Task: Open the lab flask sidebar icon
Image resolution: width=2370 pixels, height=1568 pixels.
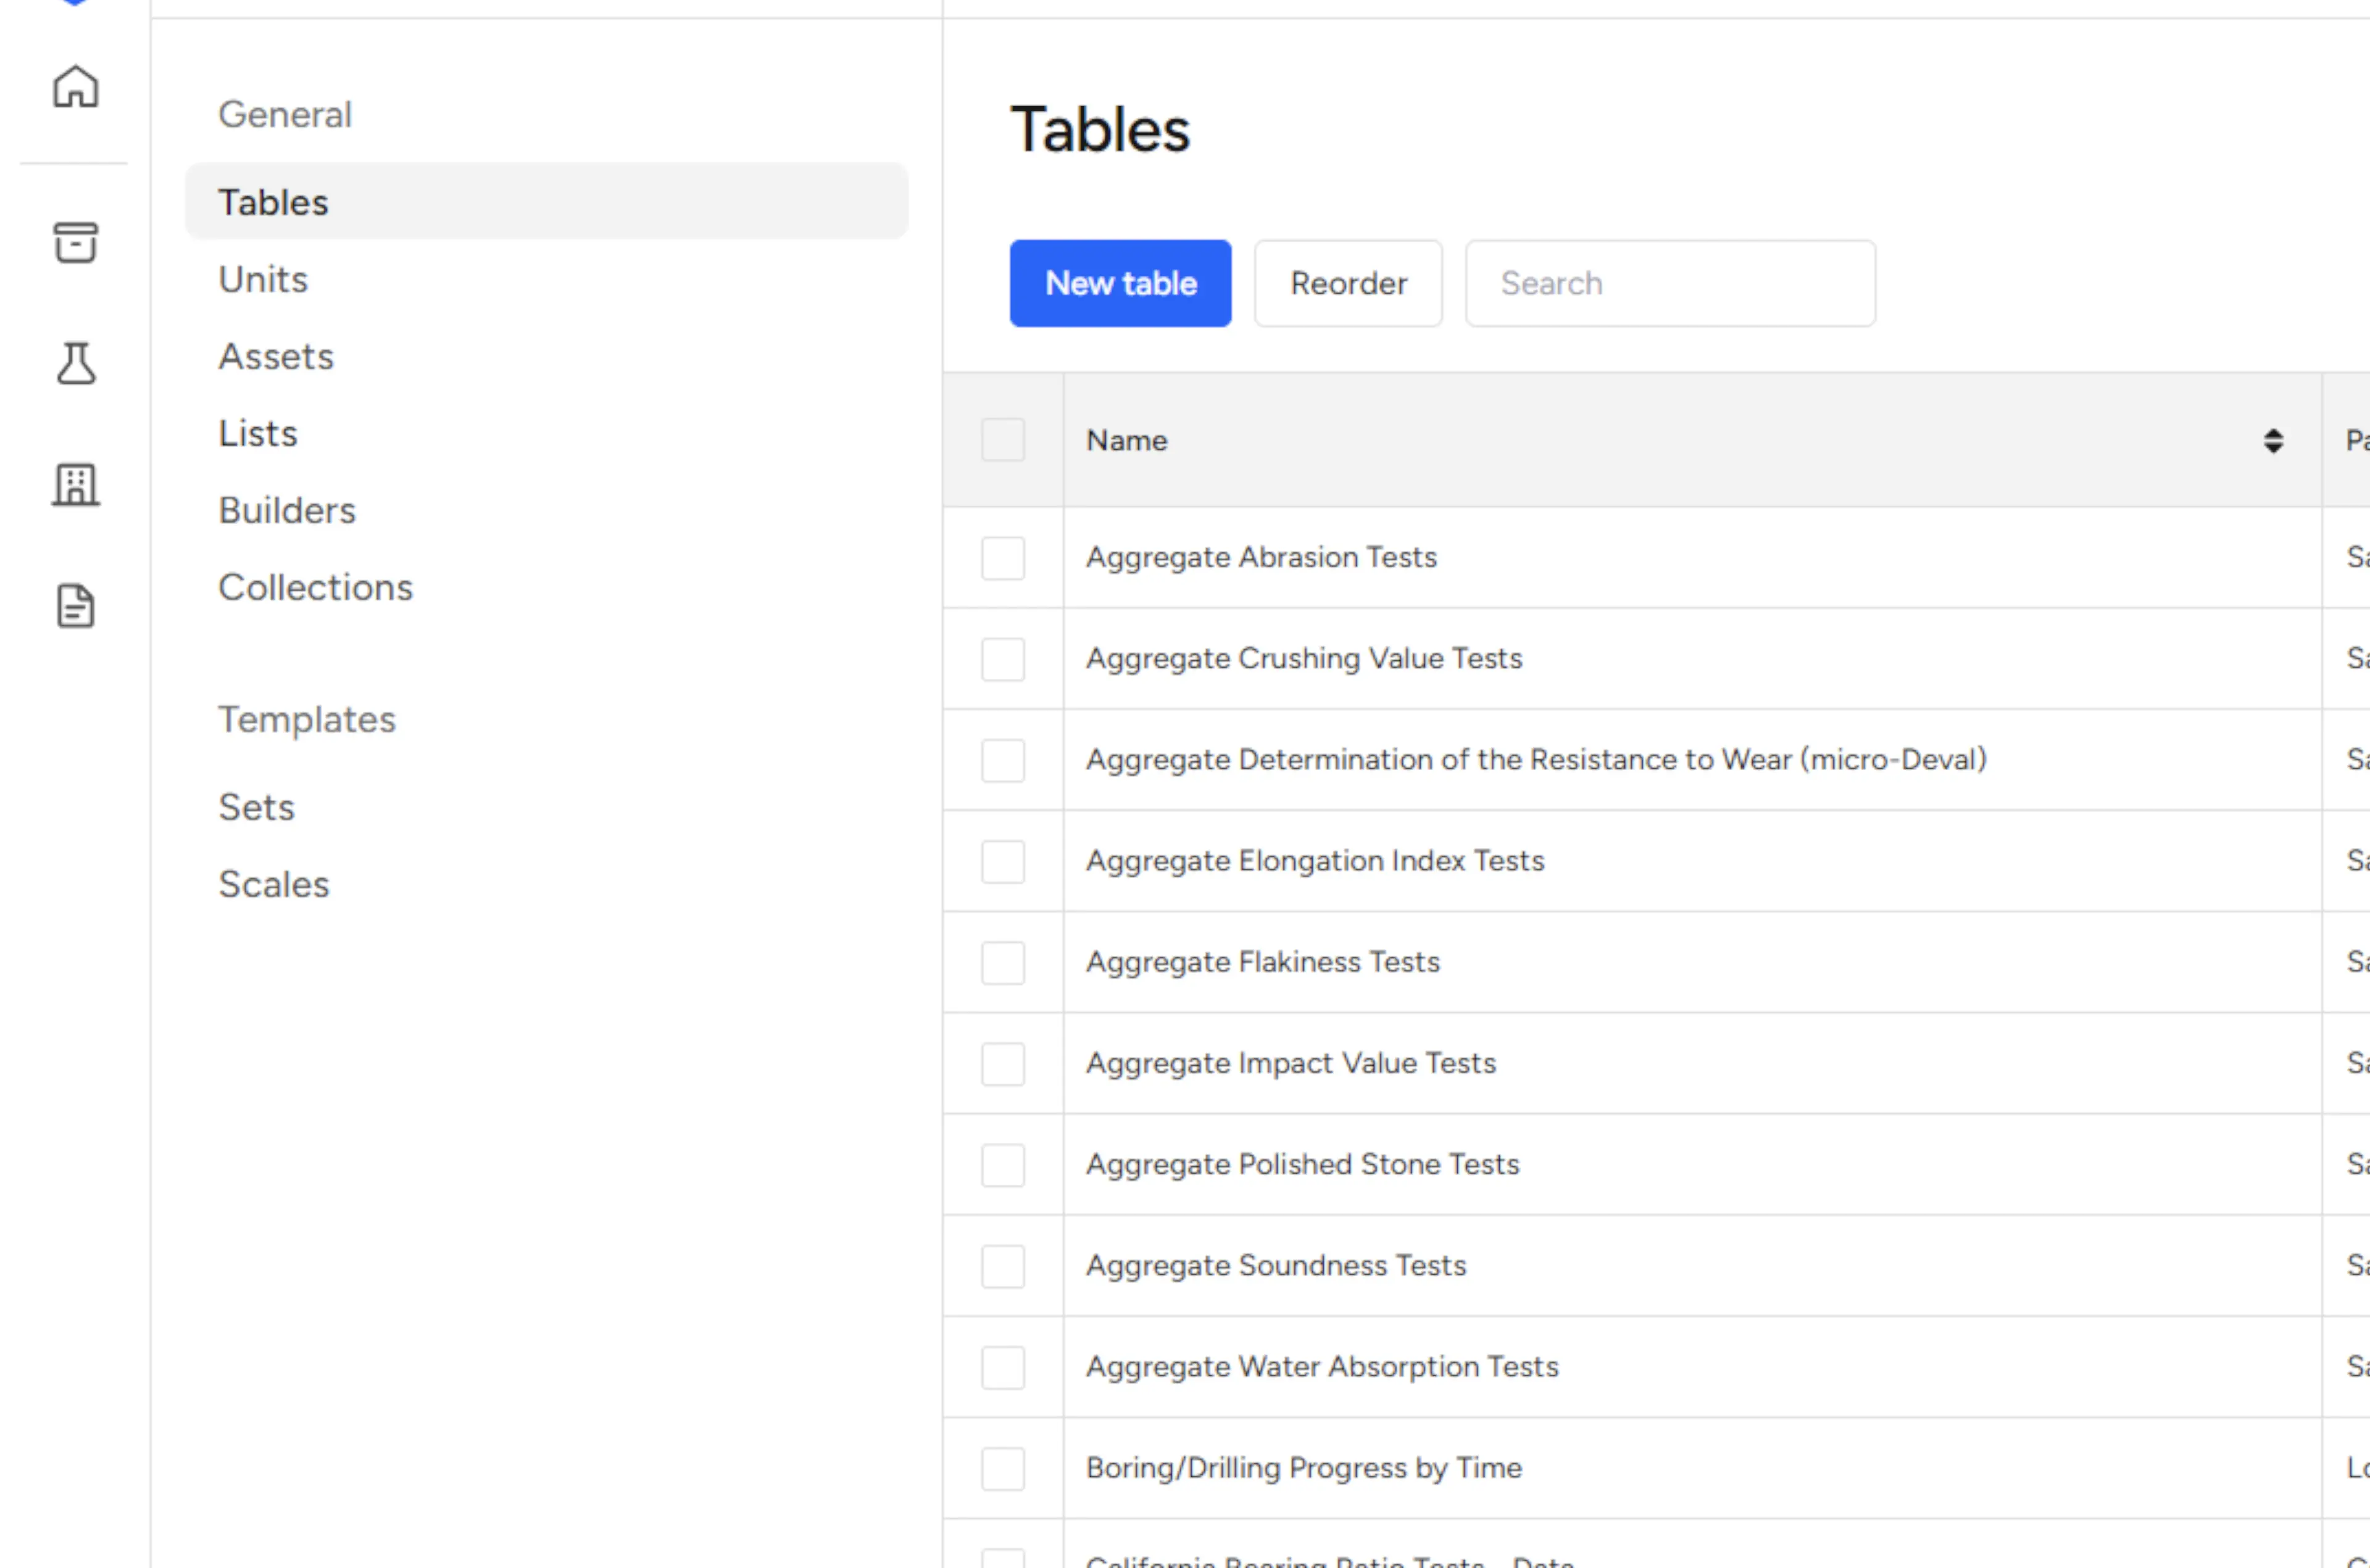Action: (x=75, y=363)
